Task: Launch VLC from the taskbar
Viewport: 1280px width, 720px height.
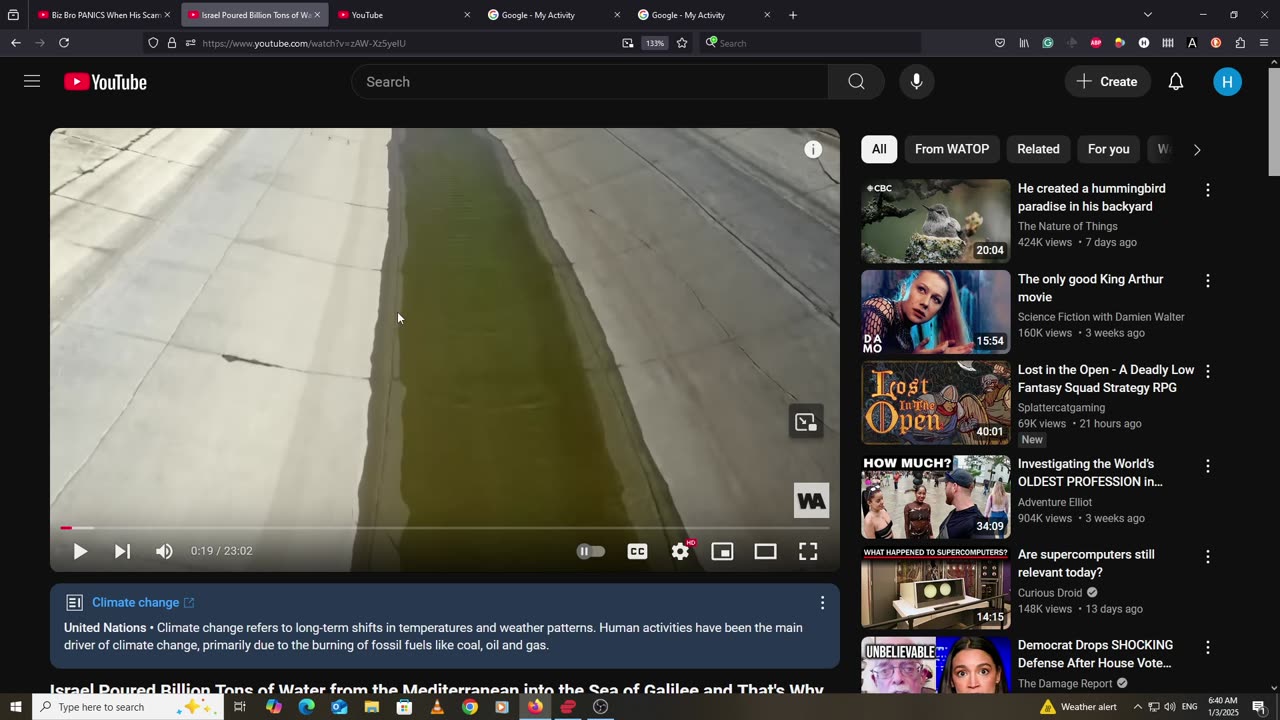Action: coord(436,707)
